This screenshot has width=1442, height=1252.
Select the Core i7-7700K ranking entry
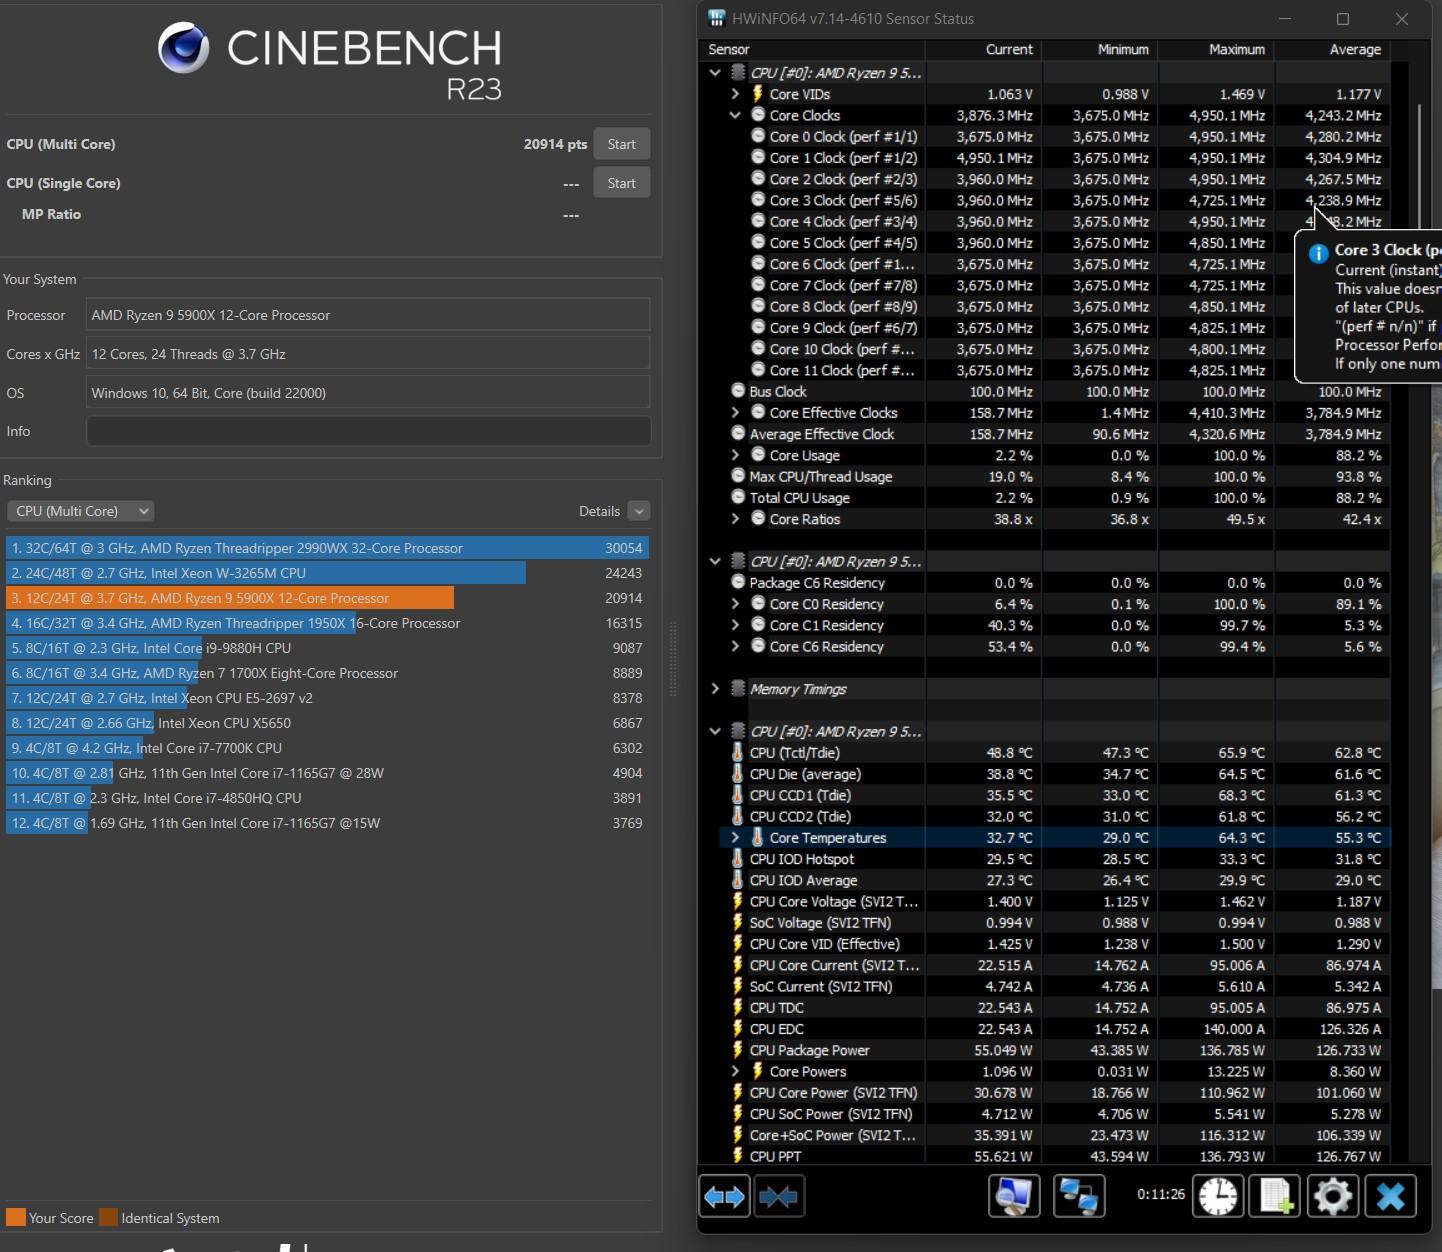pyautogui.click(x=327, y=748)
